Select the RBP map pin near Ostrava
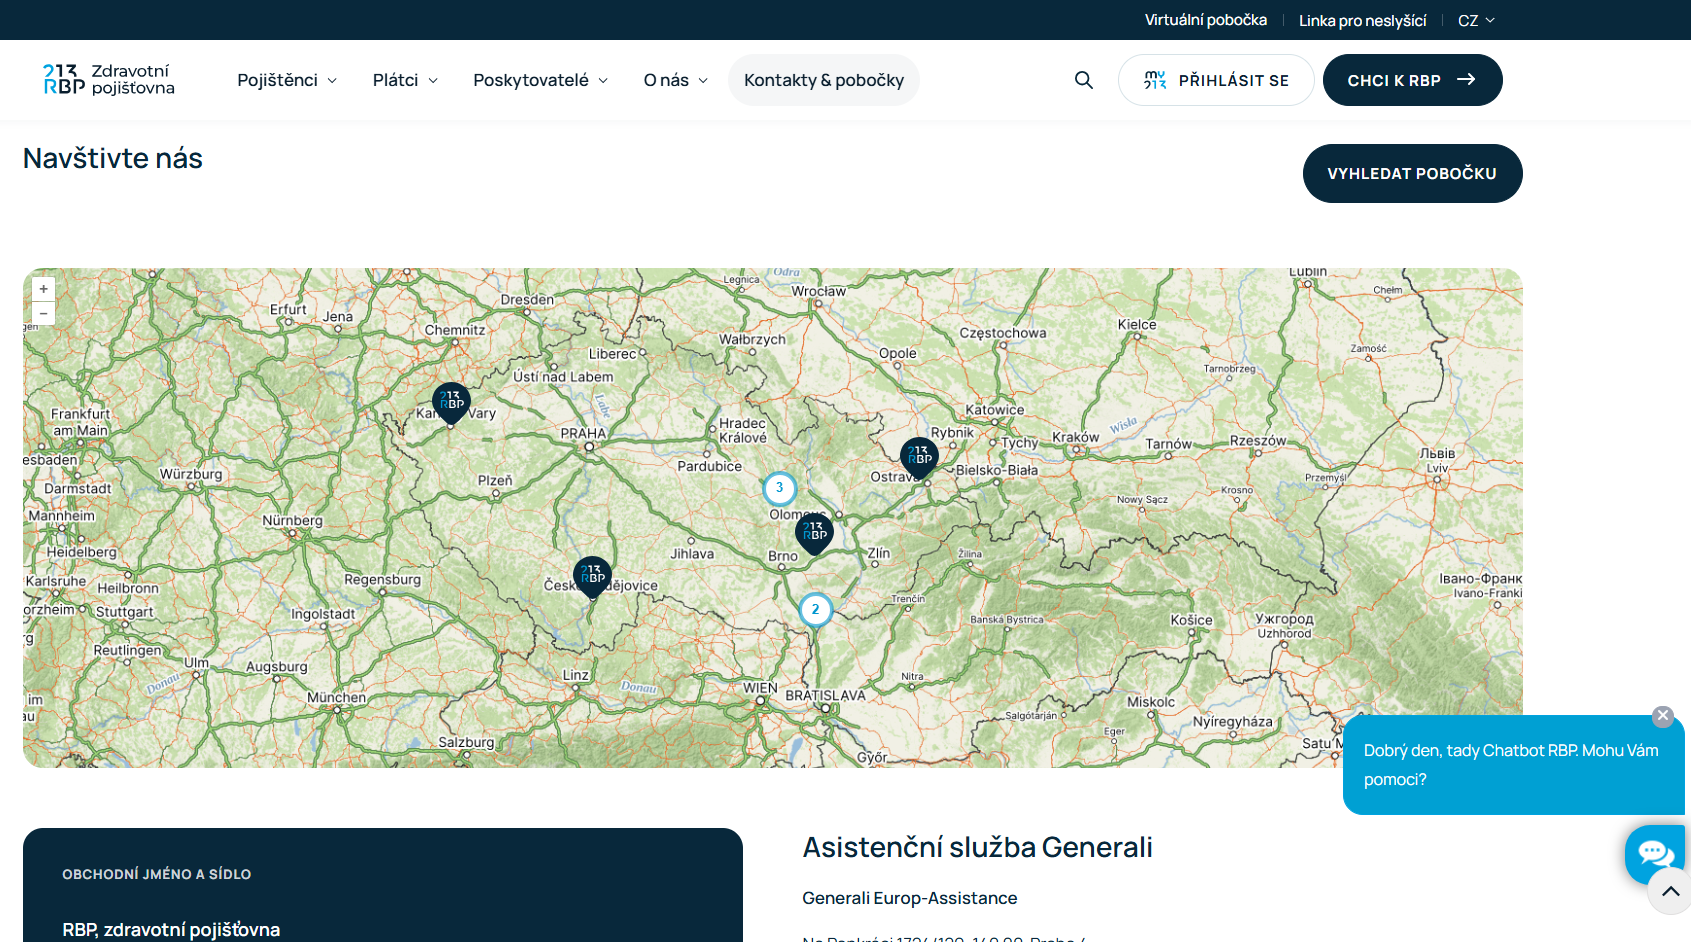This screenshot has height=942, width=1691. tap(919, 456)
